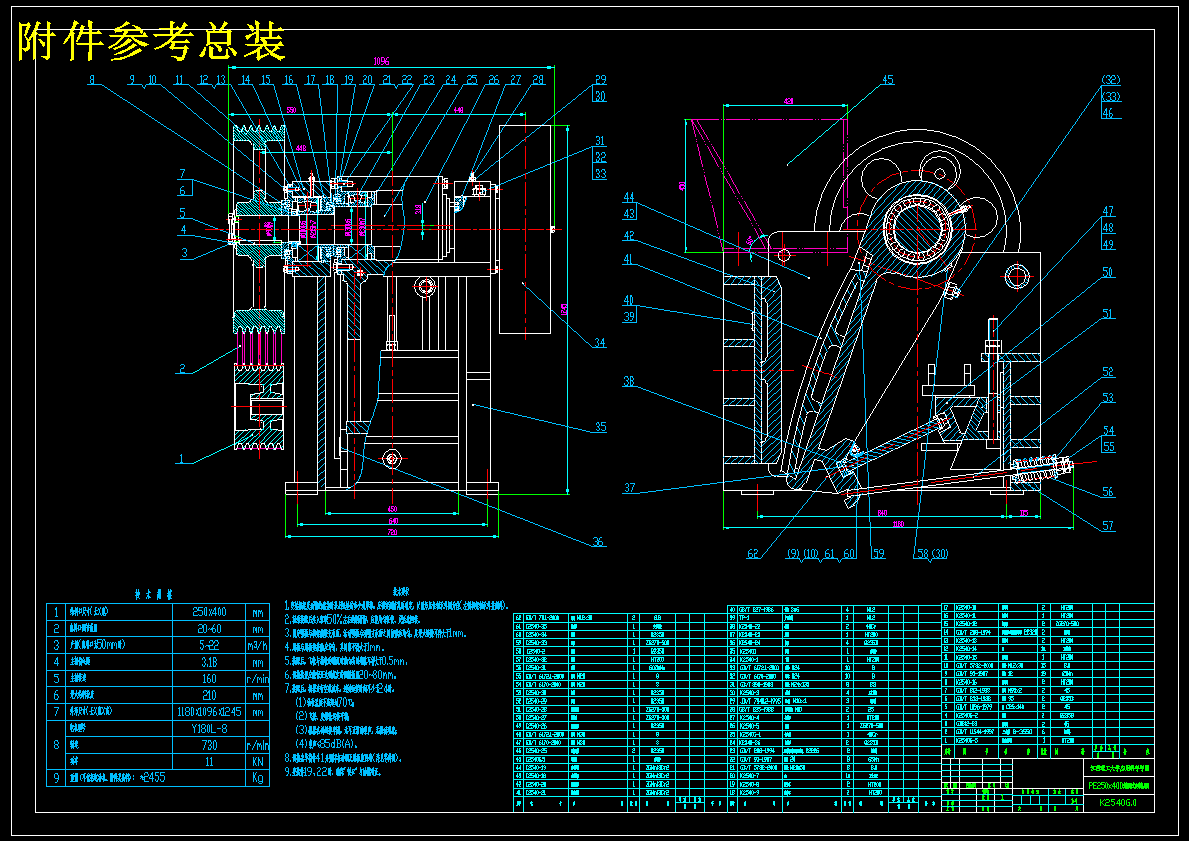Click part callout number 38

629,381
